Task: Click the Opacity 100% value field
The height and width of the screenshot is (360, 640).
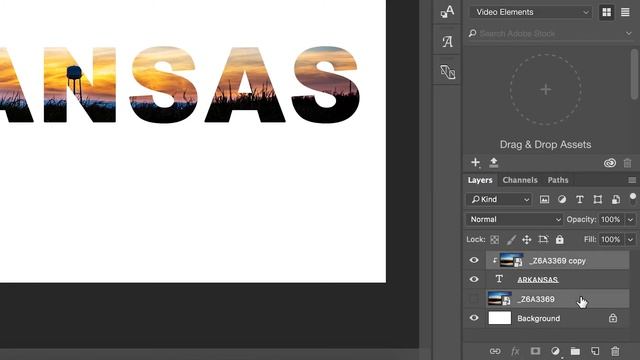Action: click(611, 220)
